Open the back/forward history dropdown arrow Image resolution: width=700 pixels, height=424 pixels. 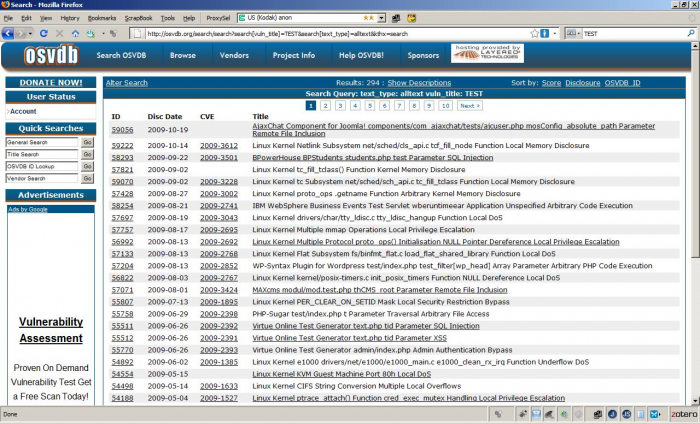[30, 33]
